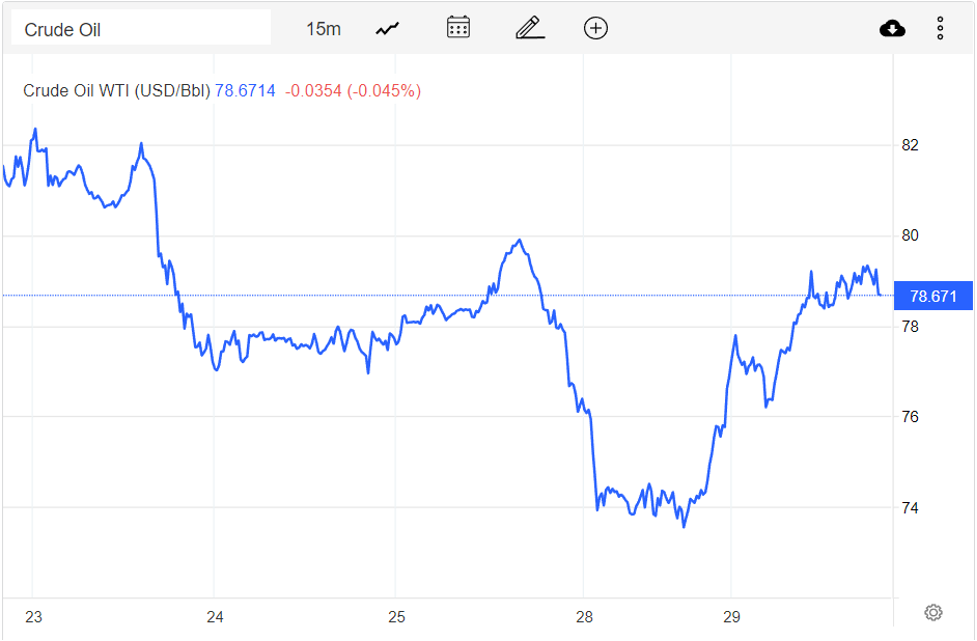The image size is (977, 641).
Task: Click inside the Crude Oil search field
Action: tap(140, 27)
